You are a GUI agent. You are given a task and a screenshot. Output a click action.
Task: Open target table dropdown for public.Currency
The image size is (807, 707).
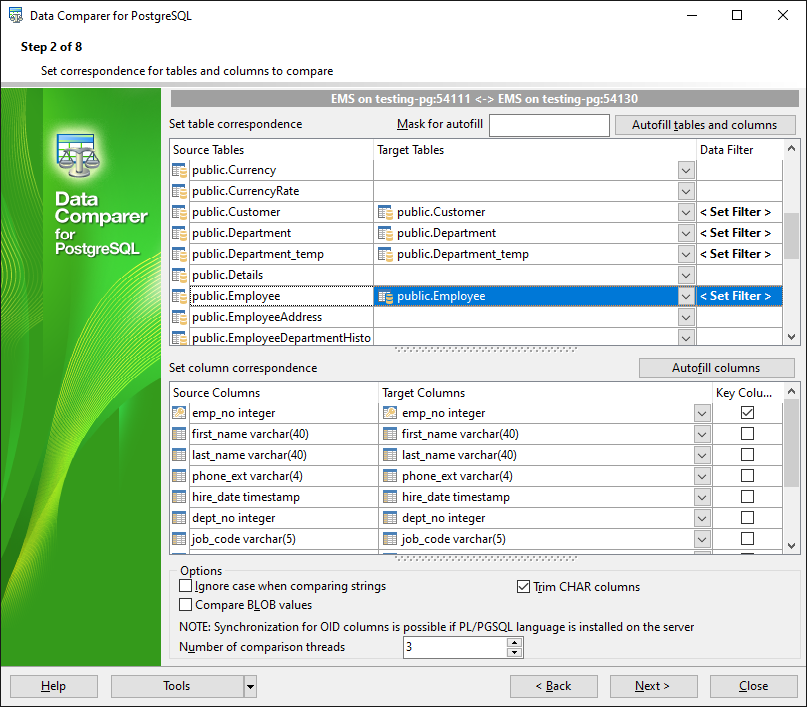pos(686,170)
